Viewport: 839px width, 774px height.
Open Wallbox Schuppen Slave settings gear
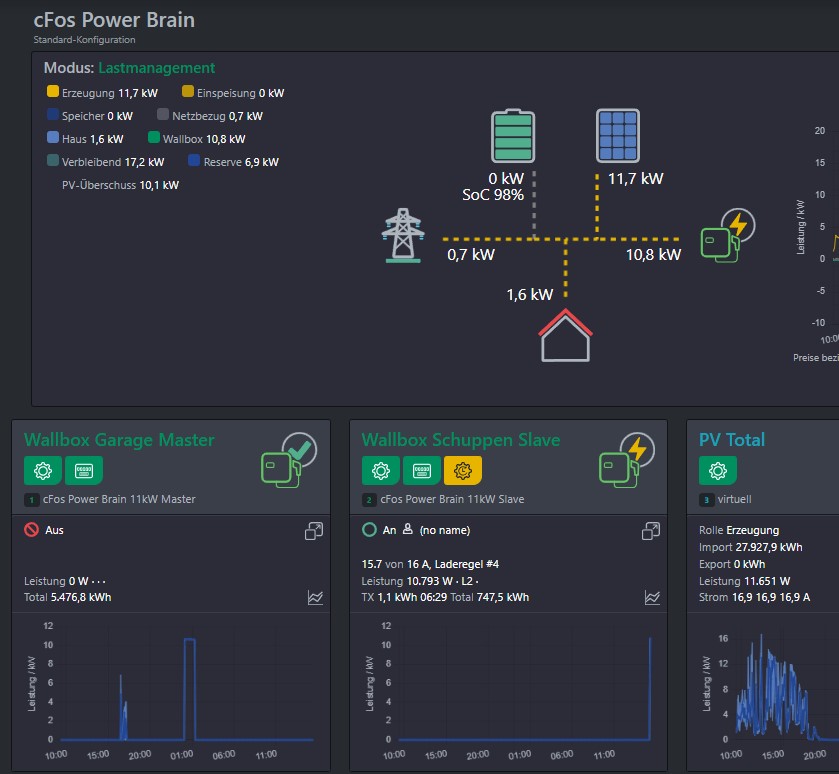[x=381, y=470]
